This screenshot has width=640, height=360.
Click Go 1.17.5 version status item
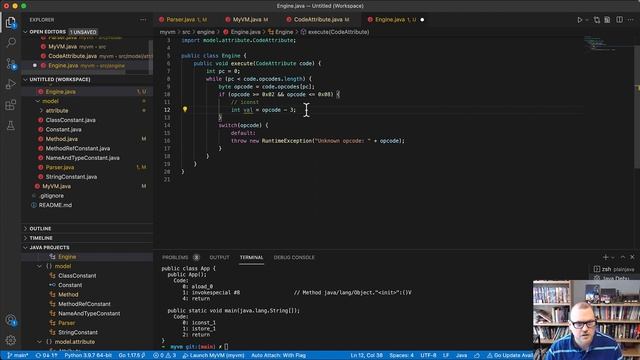pos(132,356)
